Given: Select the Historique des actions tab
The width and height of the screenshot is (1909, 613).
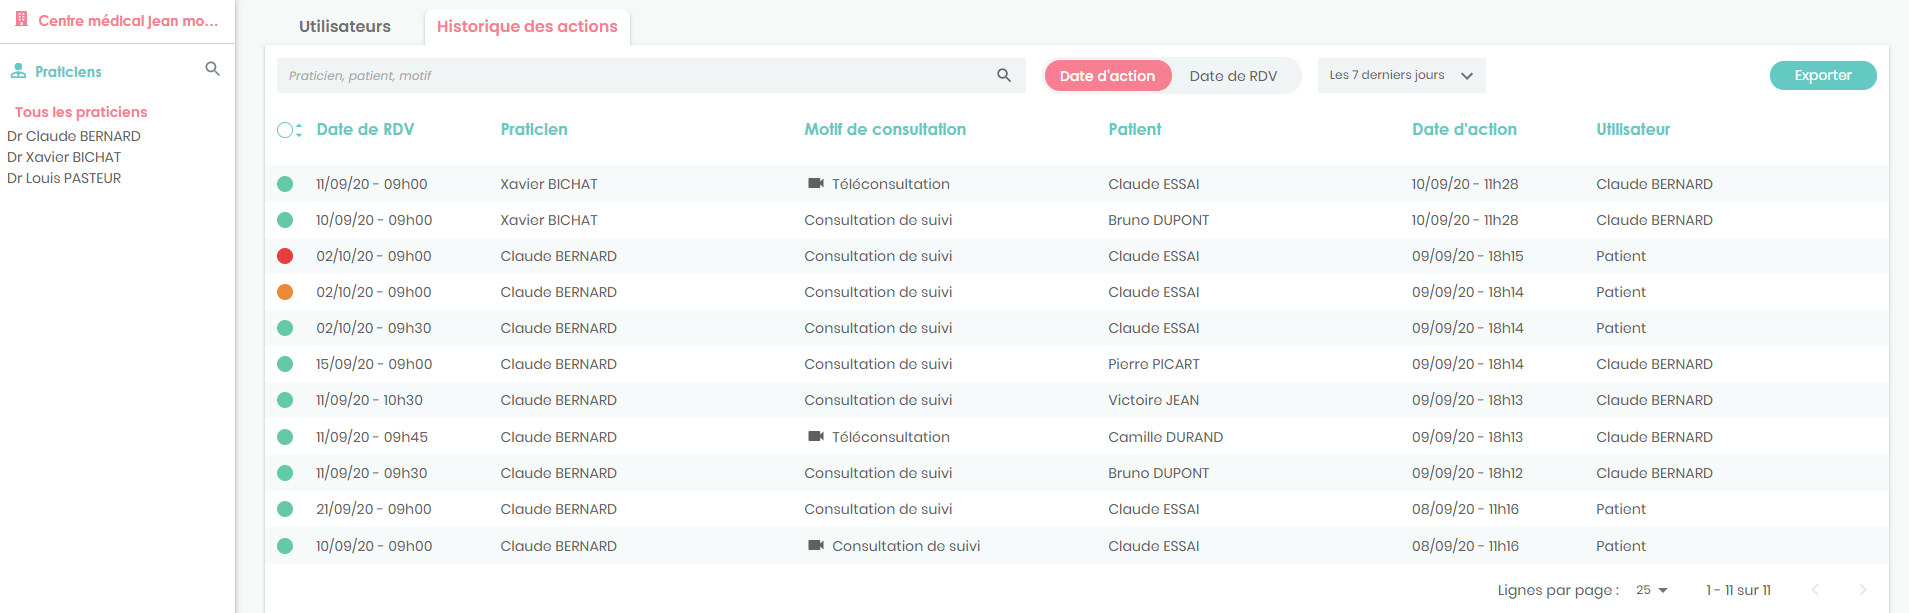Looking at the screenshot, I should tap(527, 26).
